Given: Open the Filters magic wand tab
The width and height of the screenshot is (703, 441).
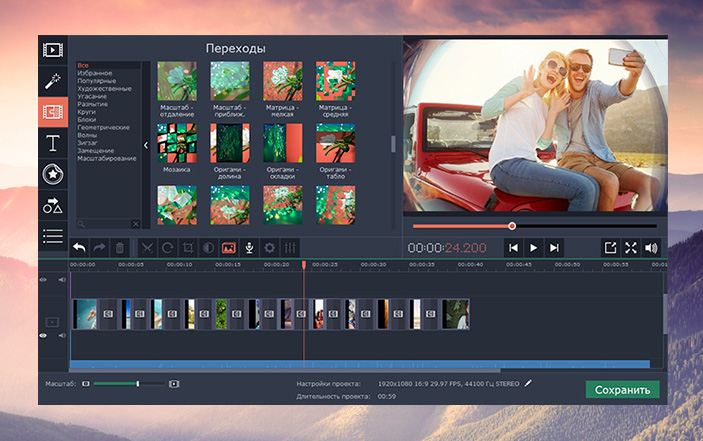Looking at the screenshot, I should [53, 80].
